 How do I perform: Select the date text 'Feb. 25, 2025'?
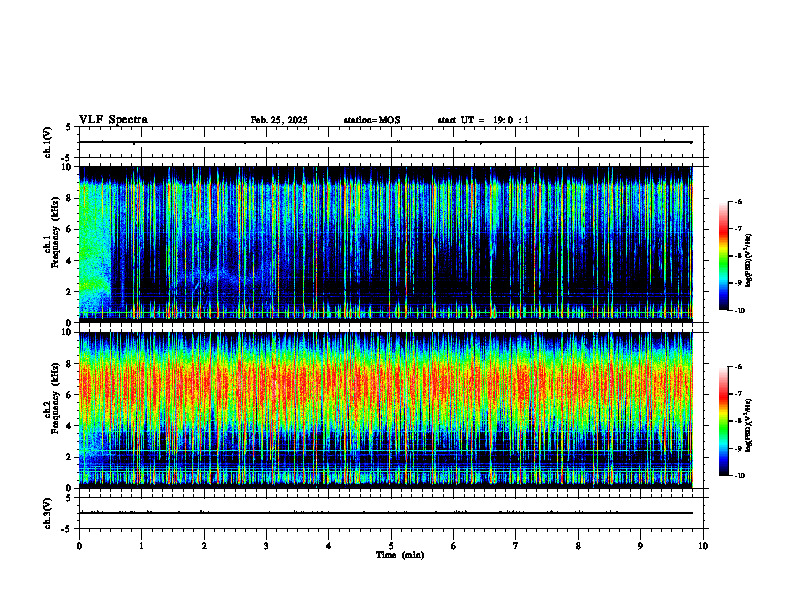(x=279, y=120)
